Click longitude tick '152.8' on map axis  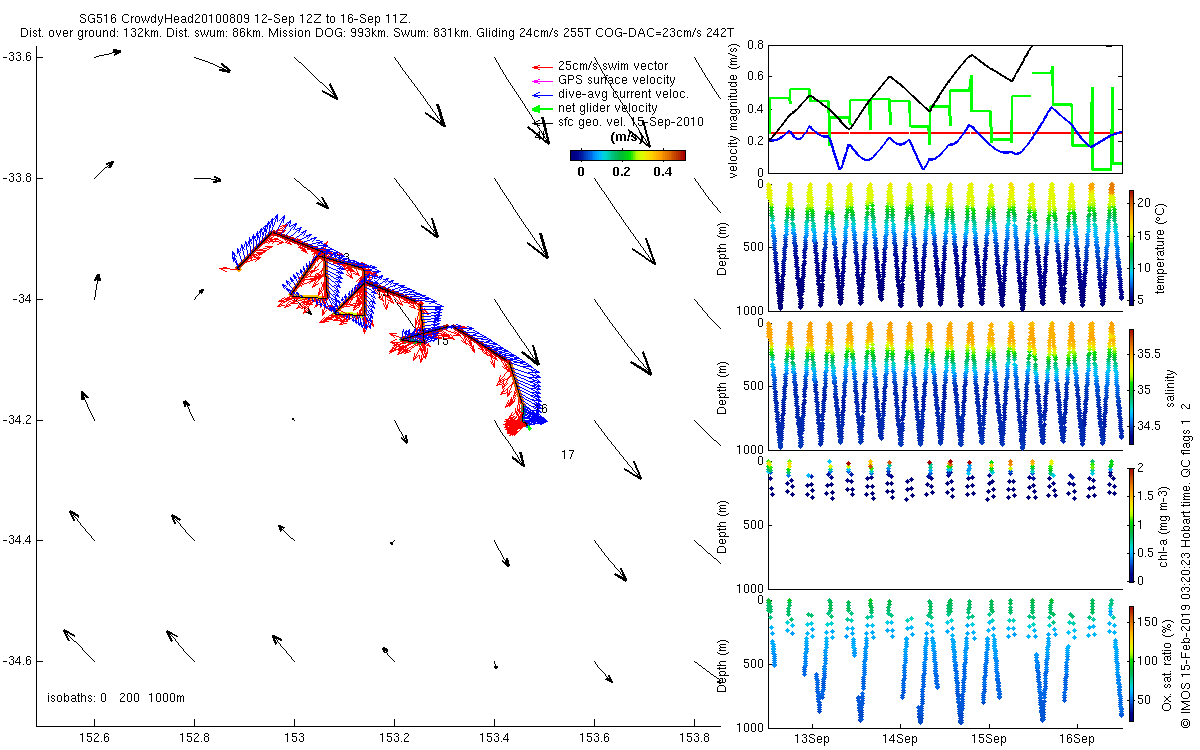point(194,738)
